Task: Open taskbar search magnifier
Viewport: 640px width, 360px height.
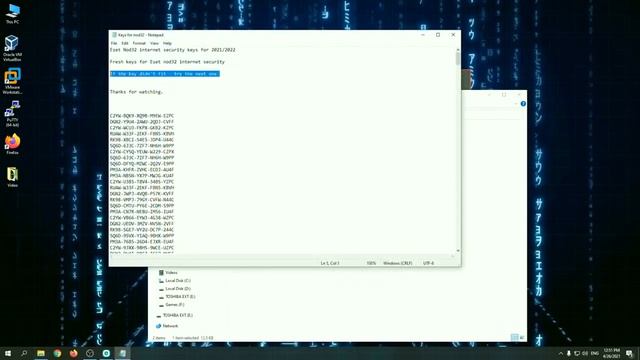Action: [x=24, y=353]
